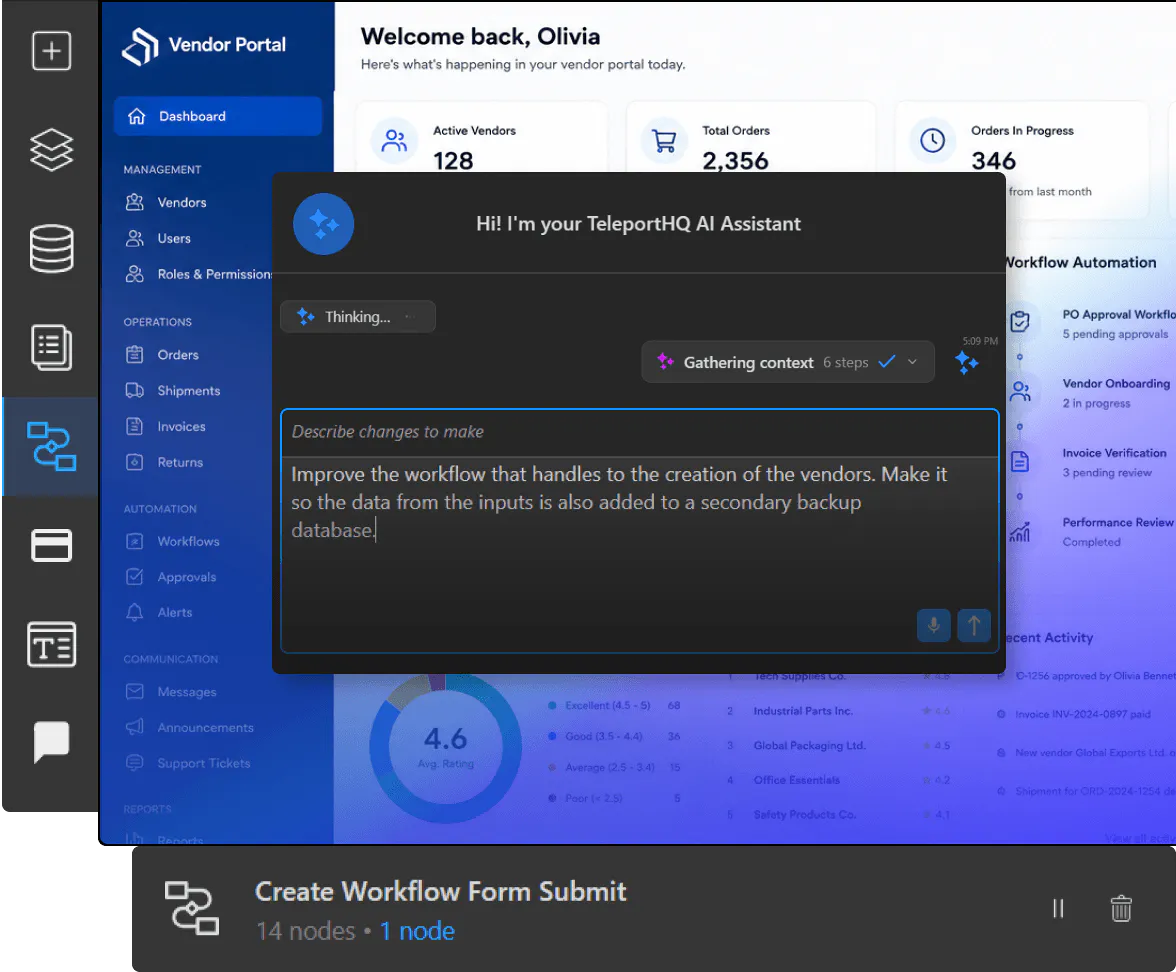Click the Invoice Verification document icon

(x=1020, y=461)
